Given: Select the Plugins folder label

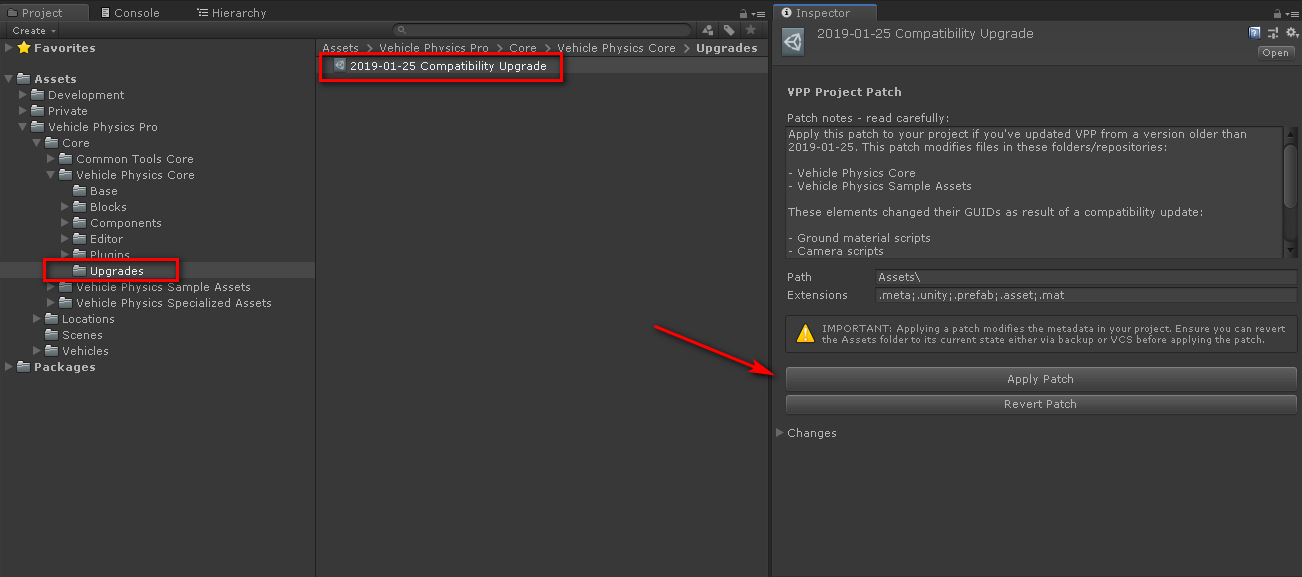Looking at the screenshot, I should [110, 255].
